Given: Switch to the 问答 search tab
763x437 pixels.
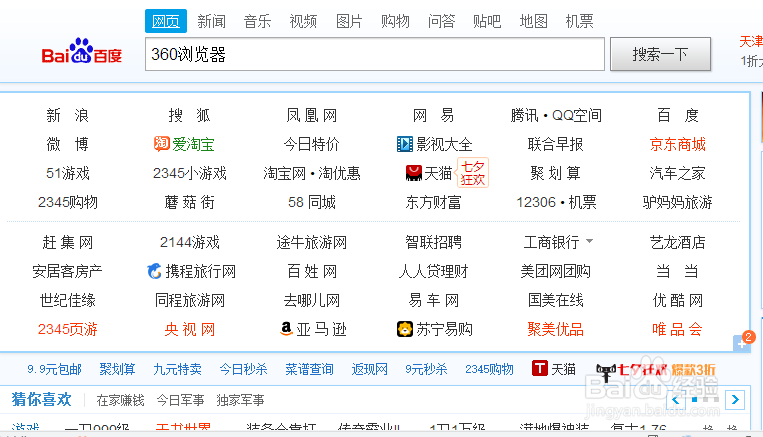Looking at the screenshot, I should [x=441, y=21].
